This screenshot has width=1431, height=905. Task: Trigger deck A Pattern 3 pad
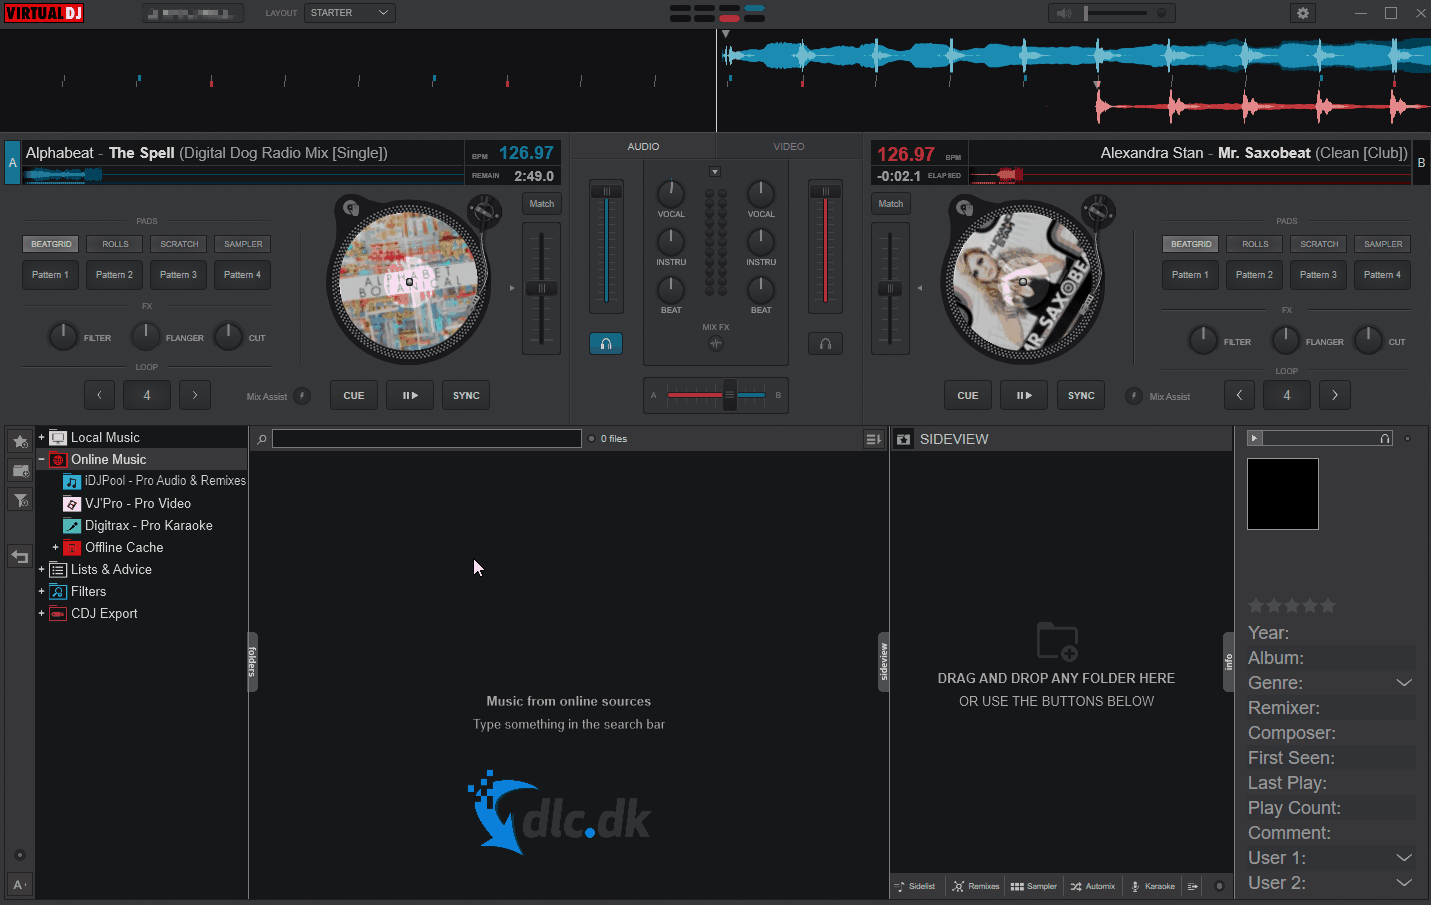click(x=179, y=275)
